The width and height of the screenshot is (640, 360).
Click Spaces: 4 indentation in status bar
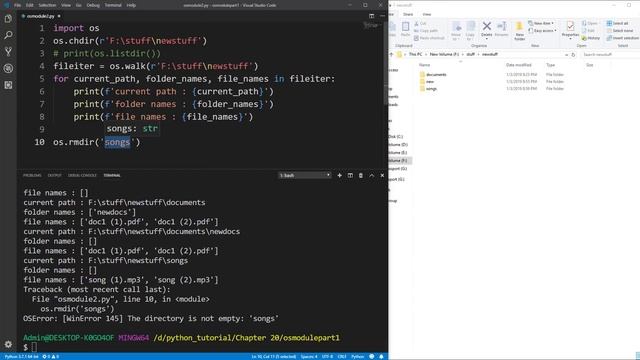(309, 356)
